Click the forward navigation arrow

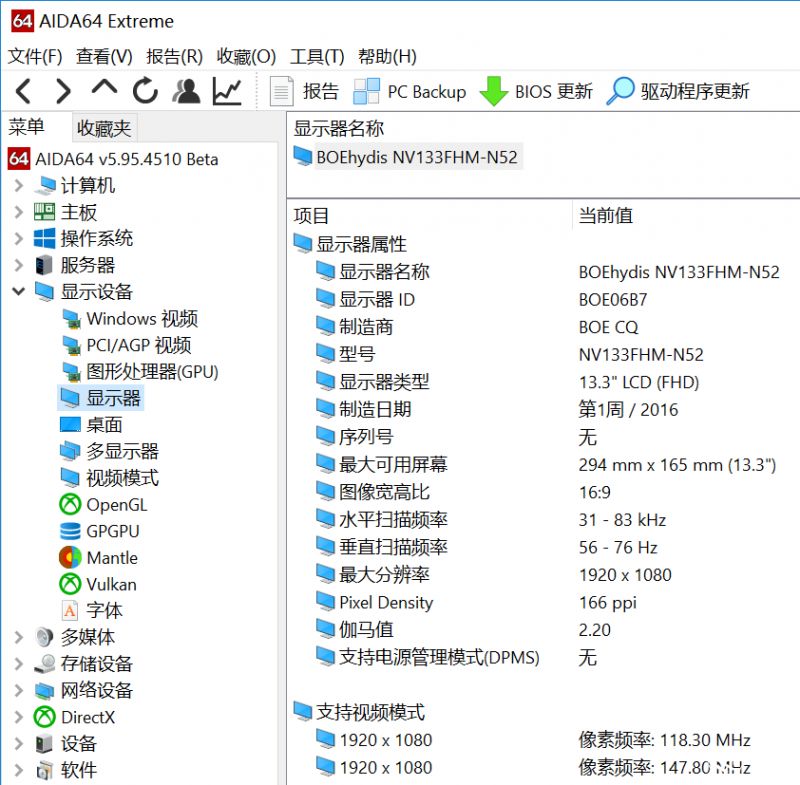(62, 90)
